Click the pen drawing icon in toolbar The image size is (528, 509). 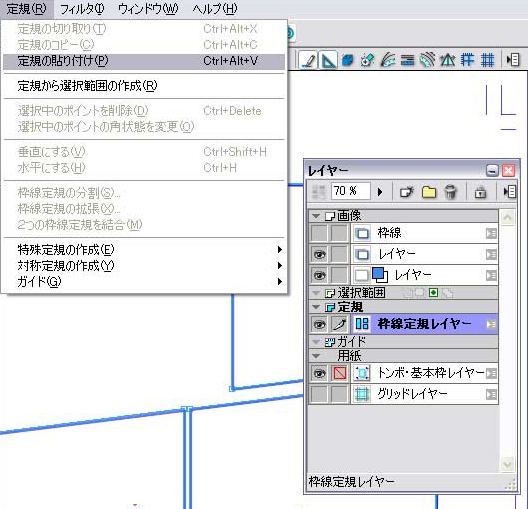pyautogui.click(x=308, y=60)
